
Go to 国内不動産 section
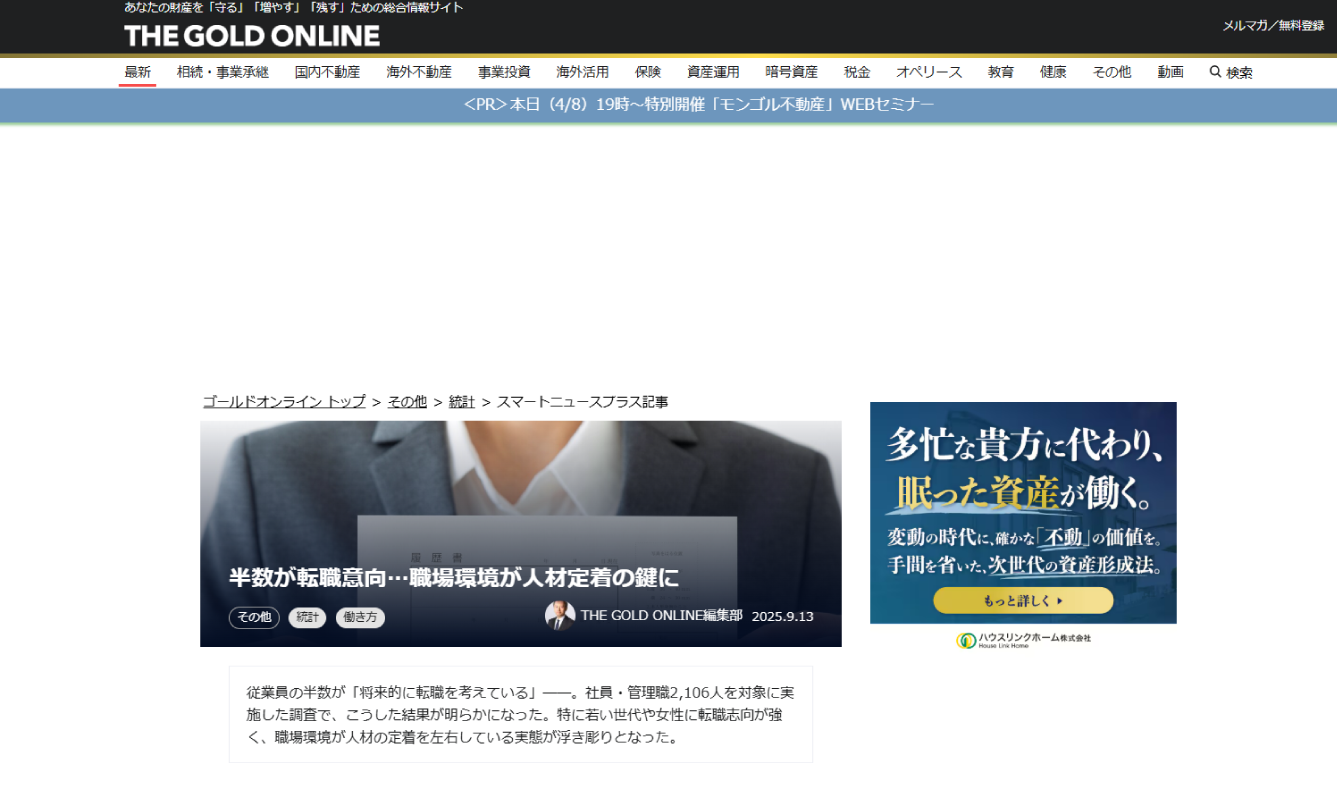tap(327, 72)
